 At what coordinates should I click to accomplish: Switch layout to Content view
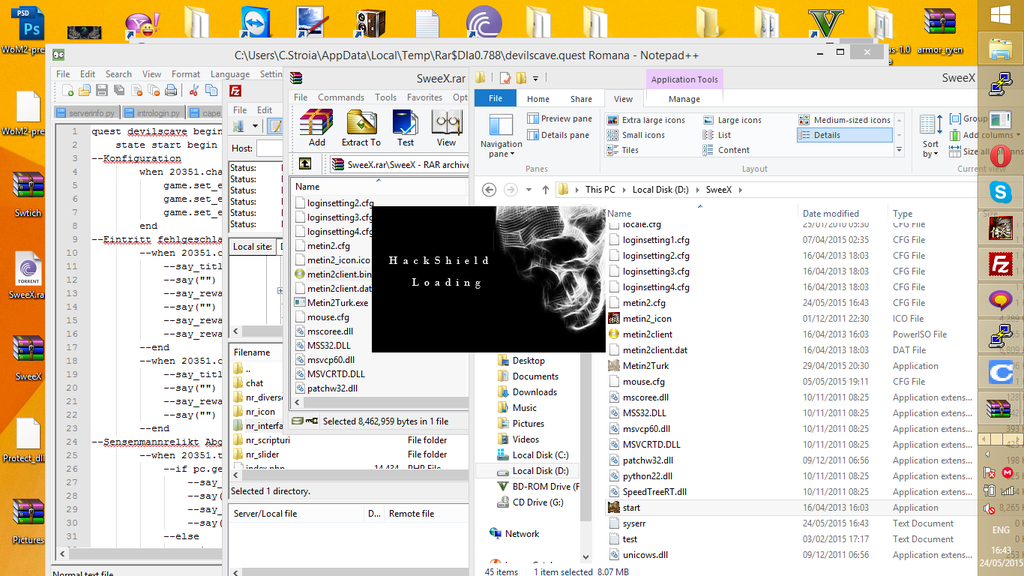726,150
